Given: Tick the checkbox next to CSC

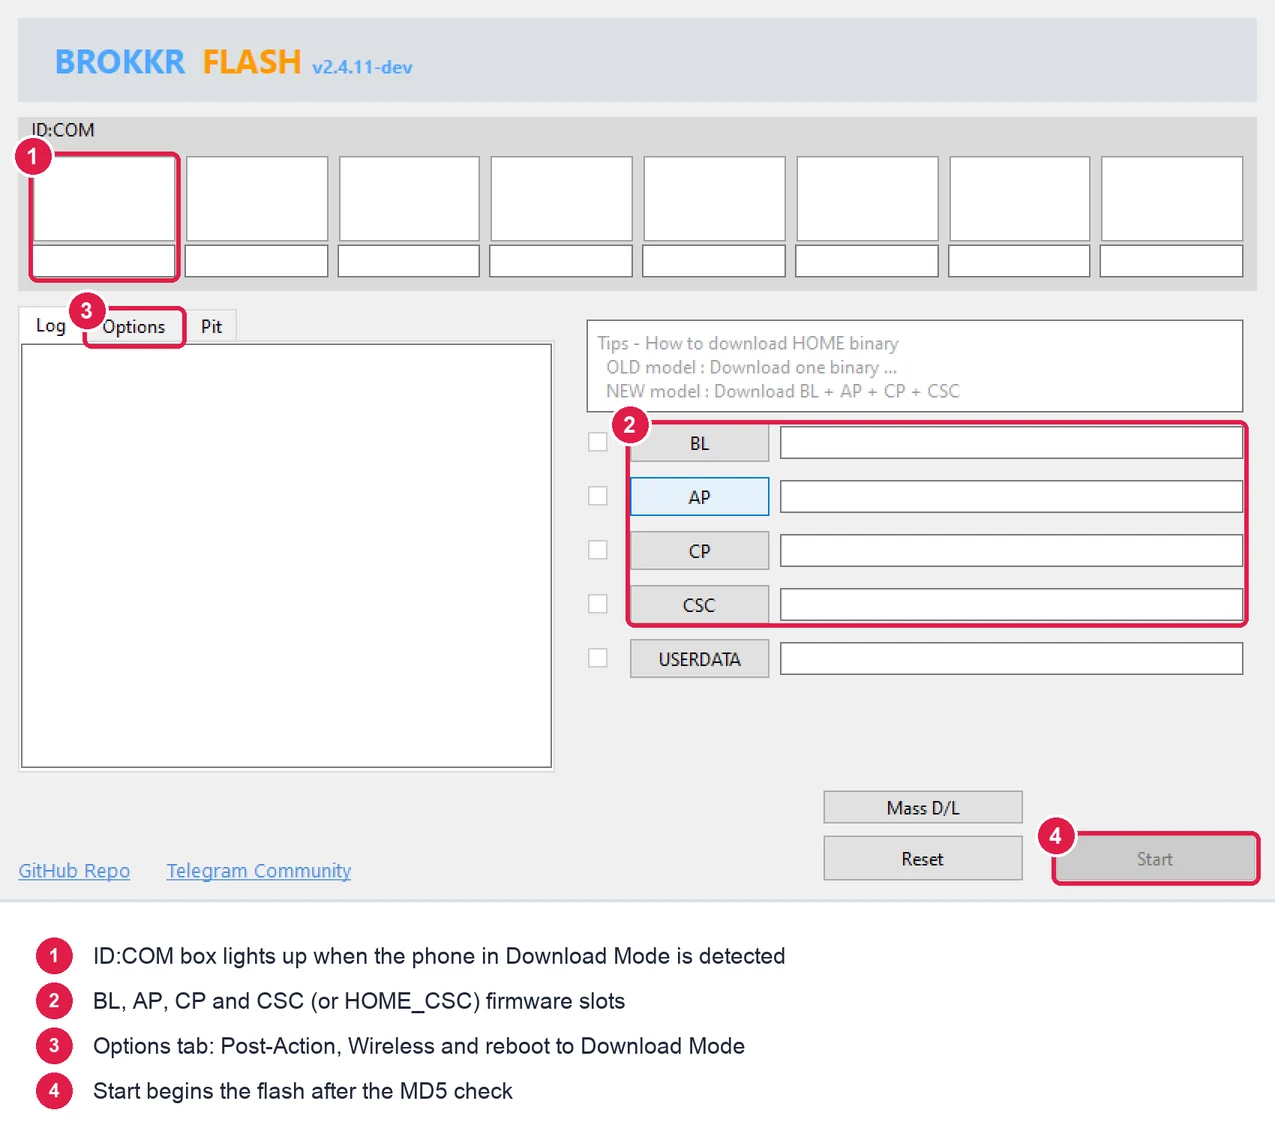Looking at the screenshot, I should pos(598,604).
